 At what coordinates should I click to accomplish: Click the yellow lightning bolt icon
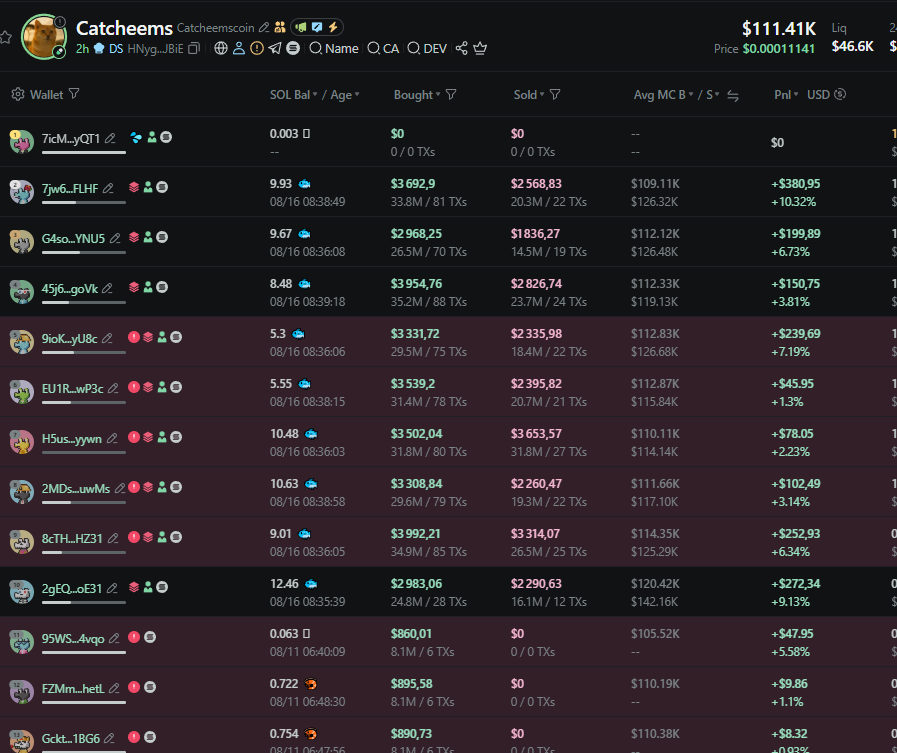pyautogui.click(x=332, y=27)
